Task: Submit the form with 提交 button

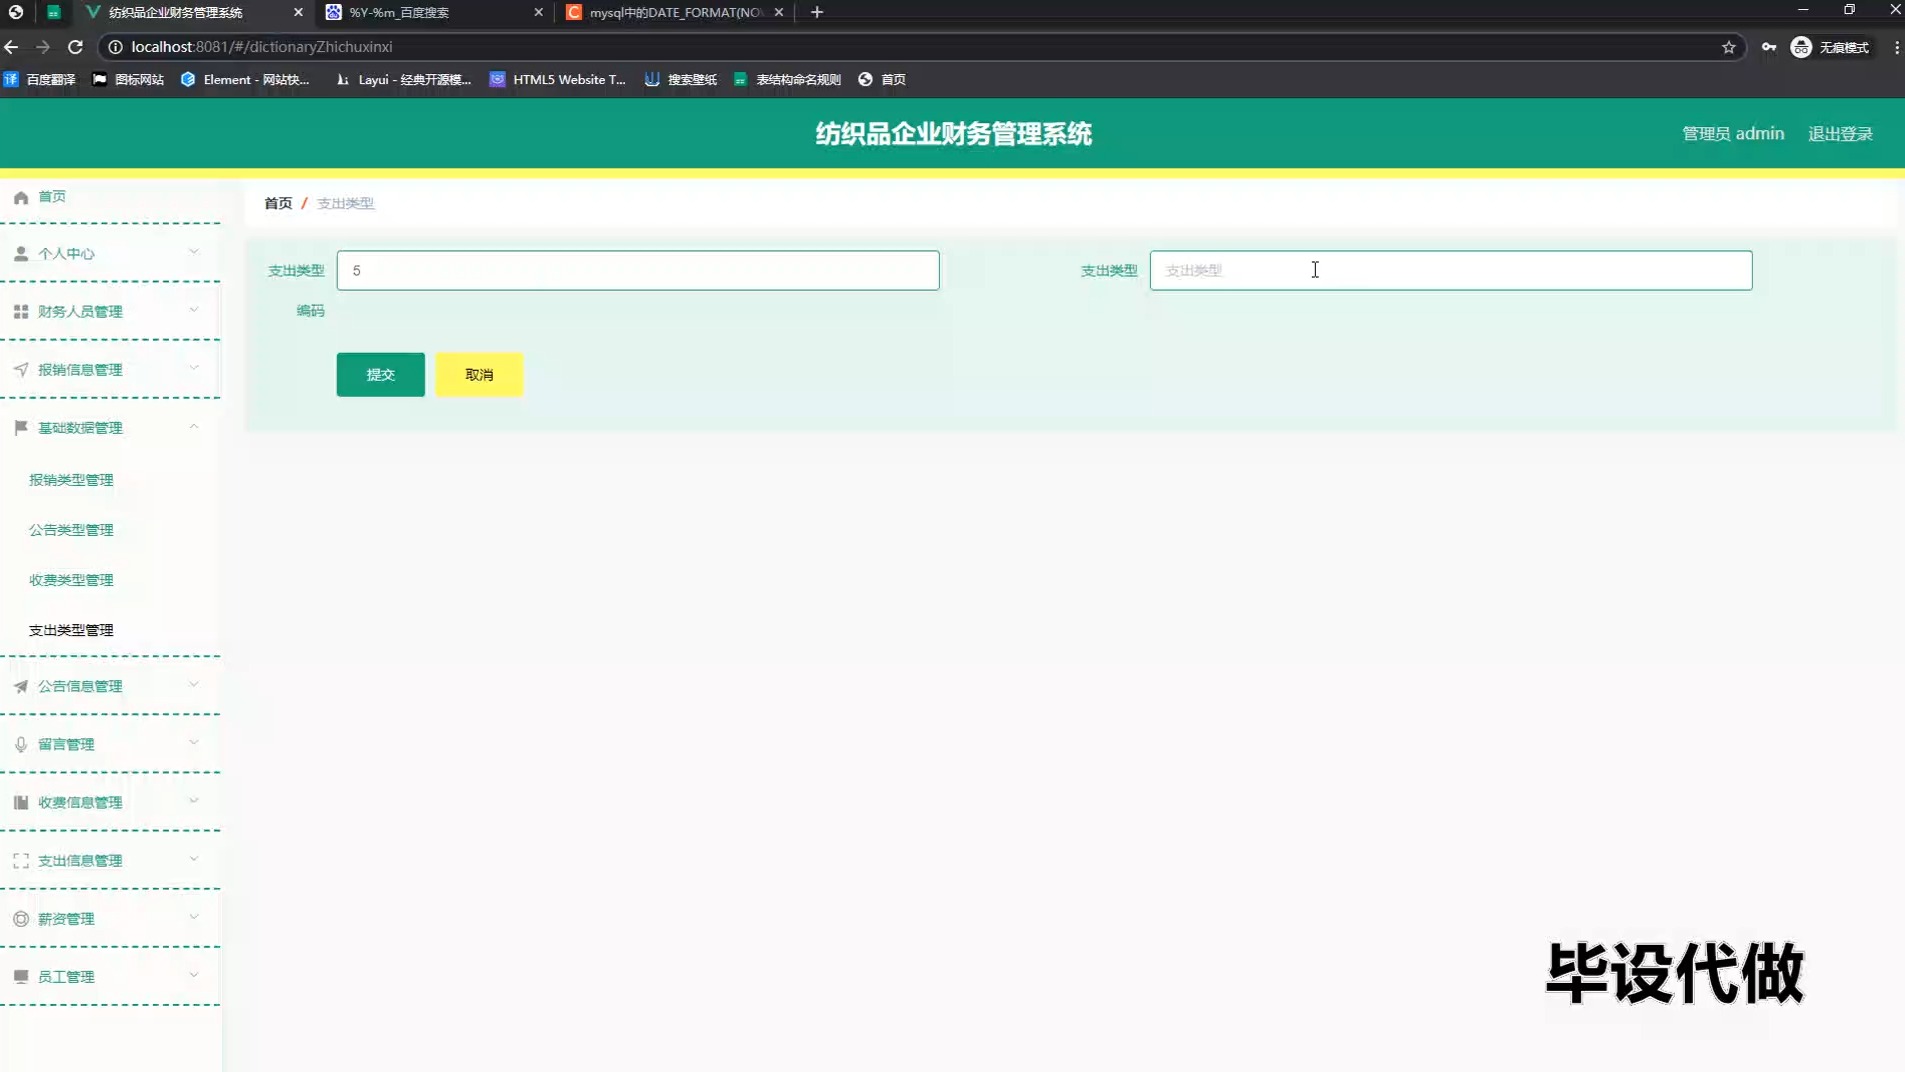Action: click(380, 374)
